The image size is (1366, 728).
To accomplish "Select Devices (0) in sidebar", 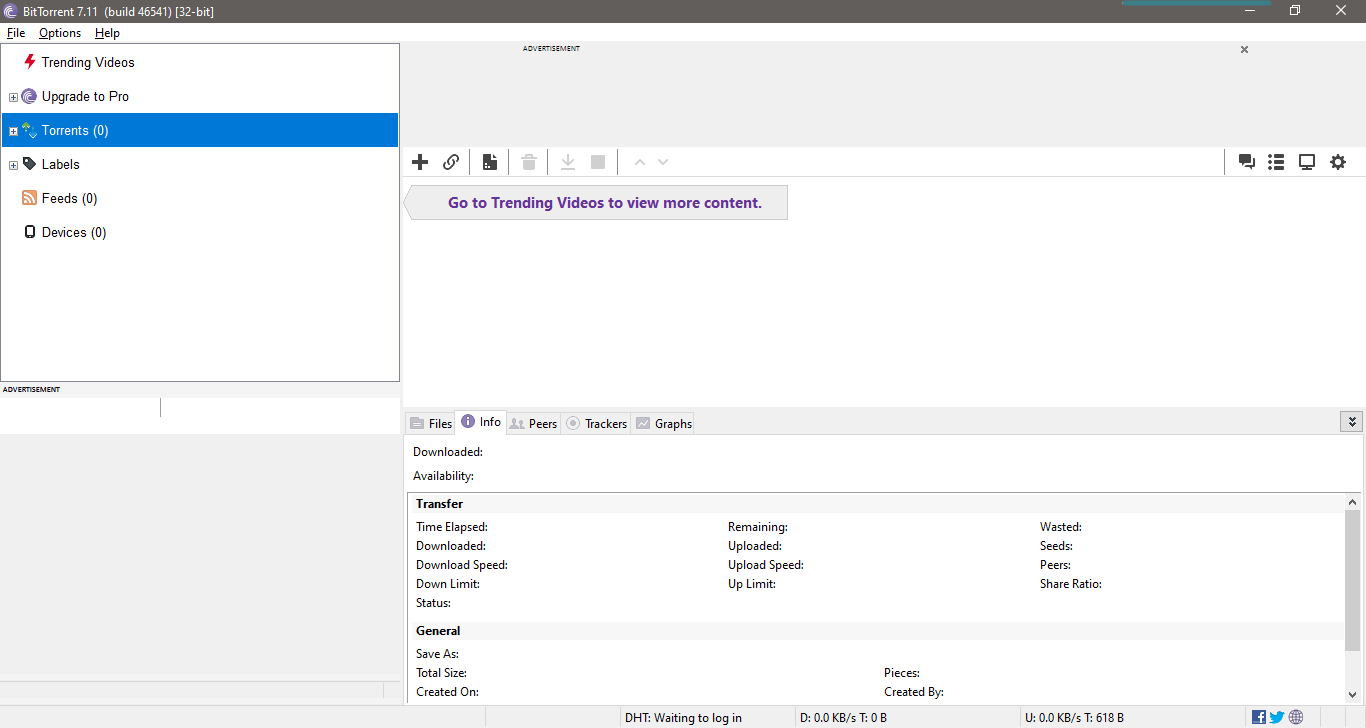I will 74,232.
